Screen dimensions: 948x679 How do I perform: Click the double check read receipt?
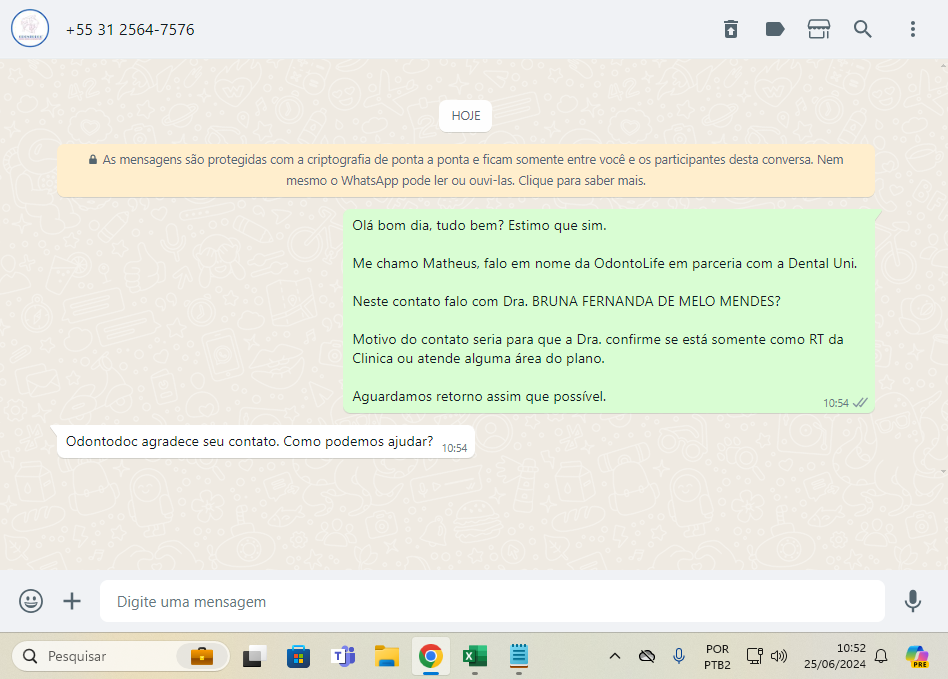[x=860, y=403]
